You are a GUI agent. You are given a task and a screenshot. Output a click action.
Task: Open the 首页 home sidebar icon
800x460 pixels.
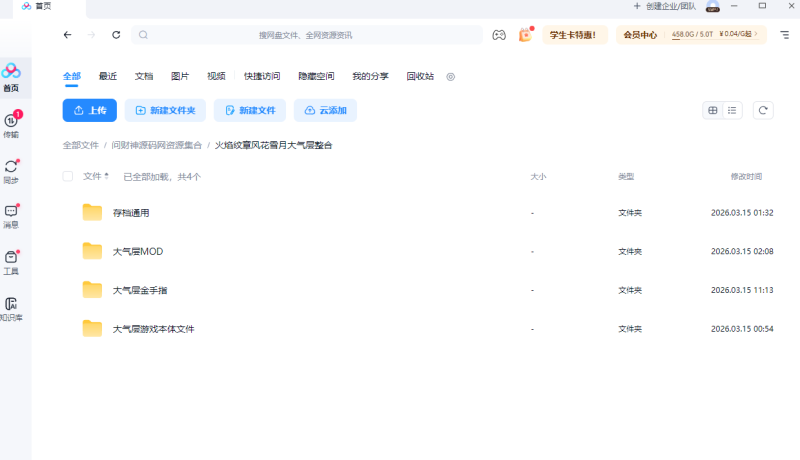point(11,77)
